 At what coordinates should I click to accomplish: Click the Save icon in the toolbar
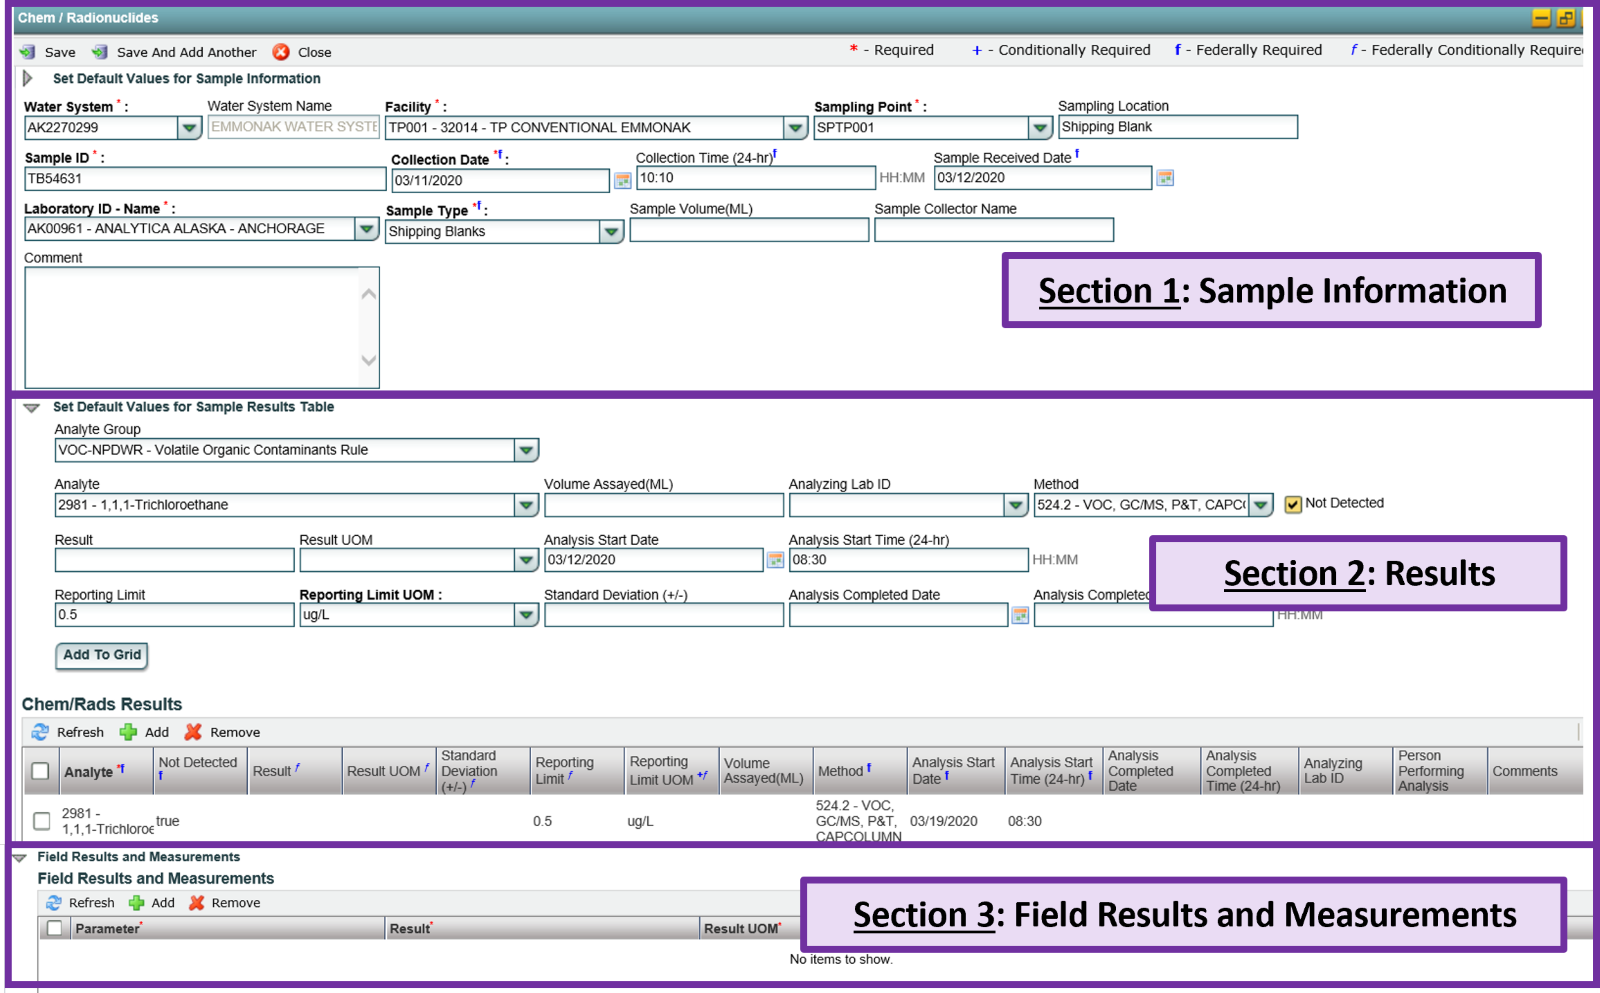click(x=28, y=52)
